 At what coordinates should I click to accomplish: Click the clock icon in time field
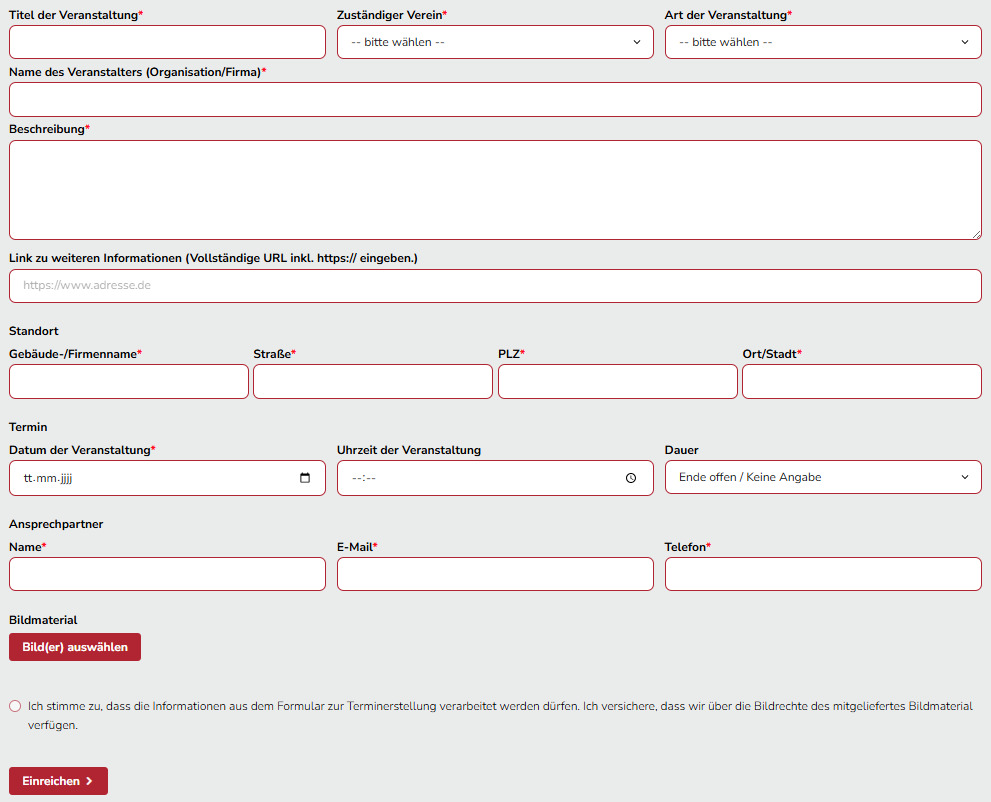[631, 478]
